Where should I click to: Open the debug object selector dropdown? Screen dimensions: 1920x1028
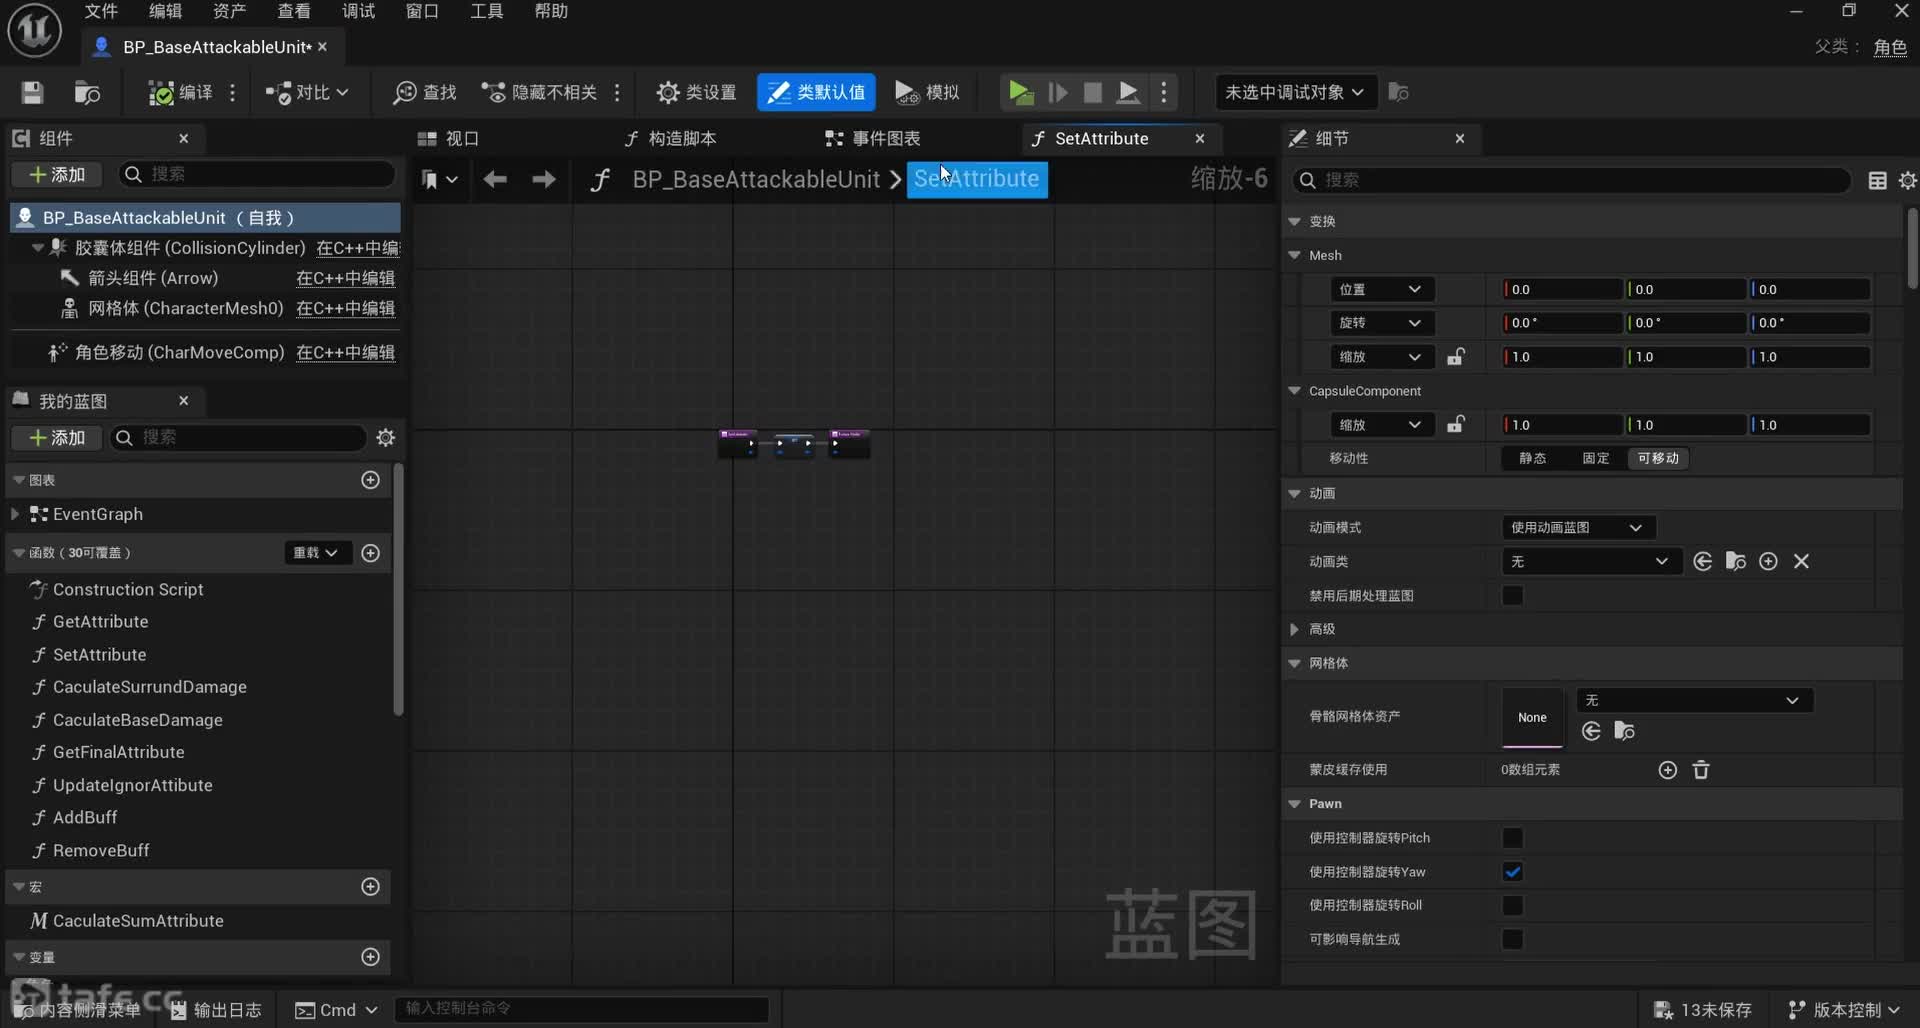point(1294,93)
